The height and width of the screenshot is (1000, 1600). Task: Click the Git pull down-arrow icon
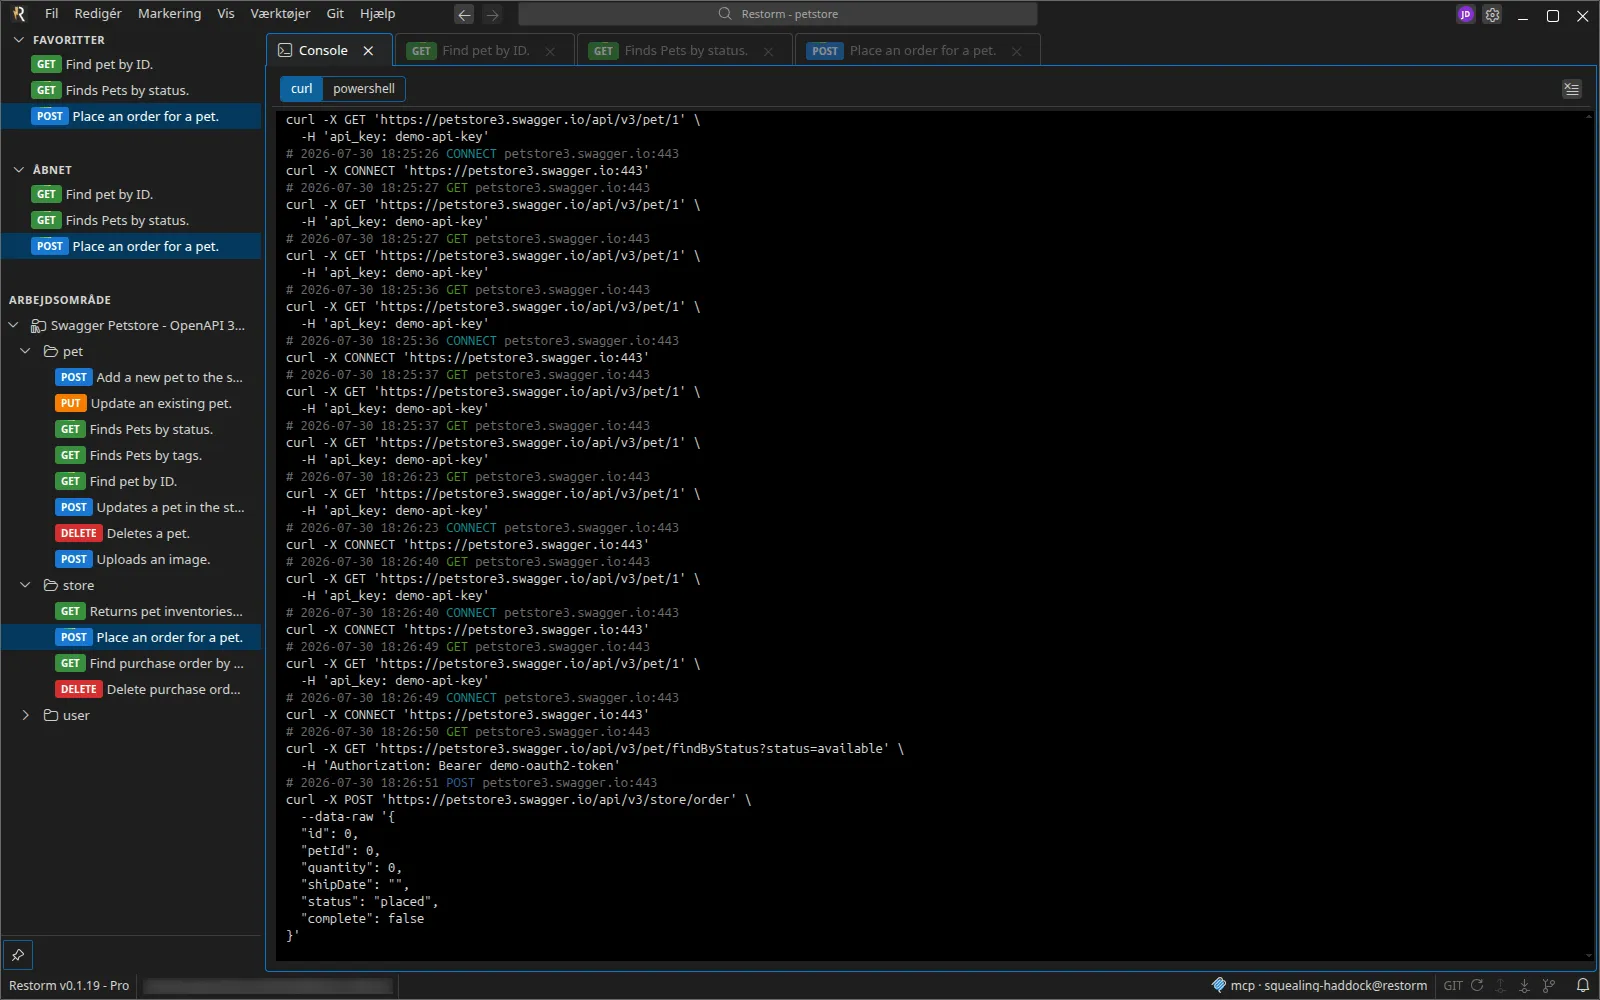tap(1524, 985)
